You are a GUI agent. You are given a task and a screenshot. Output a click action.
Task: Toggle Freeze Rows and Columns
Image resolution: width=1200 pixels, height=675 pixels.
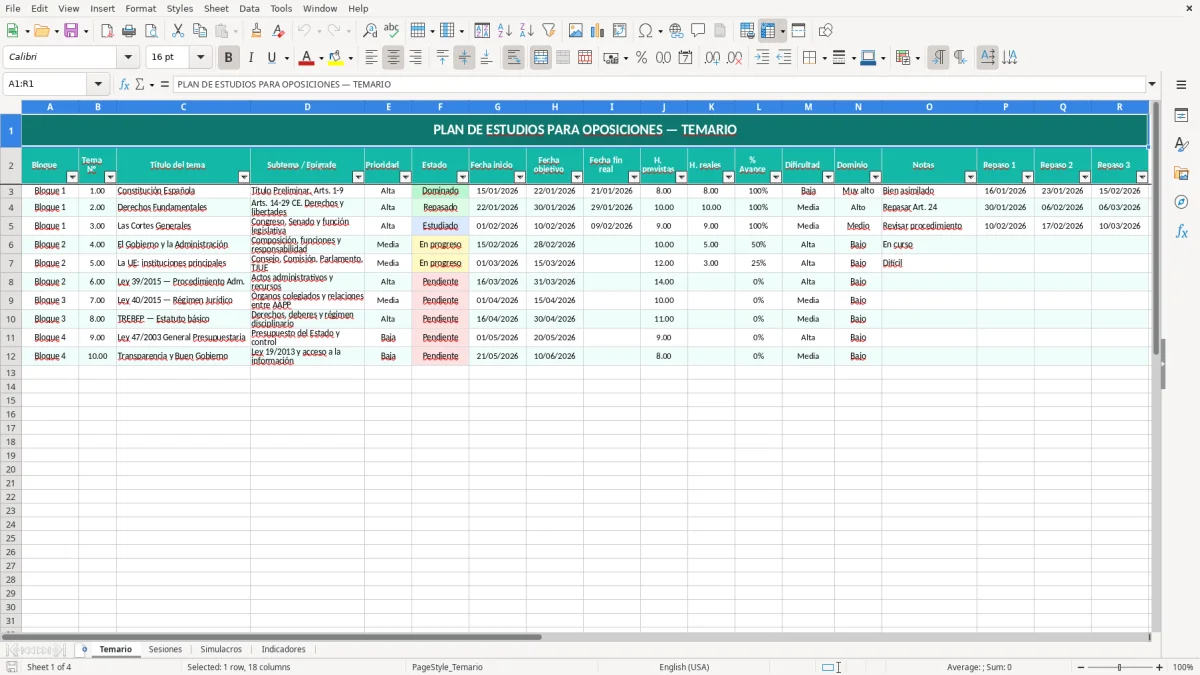[768, 31]
